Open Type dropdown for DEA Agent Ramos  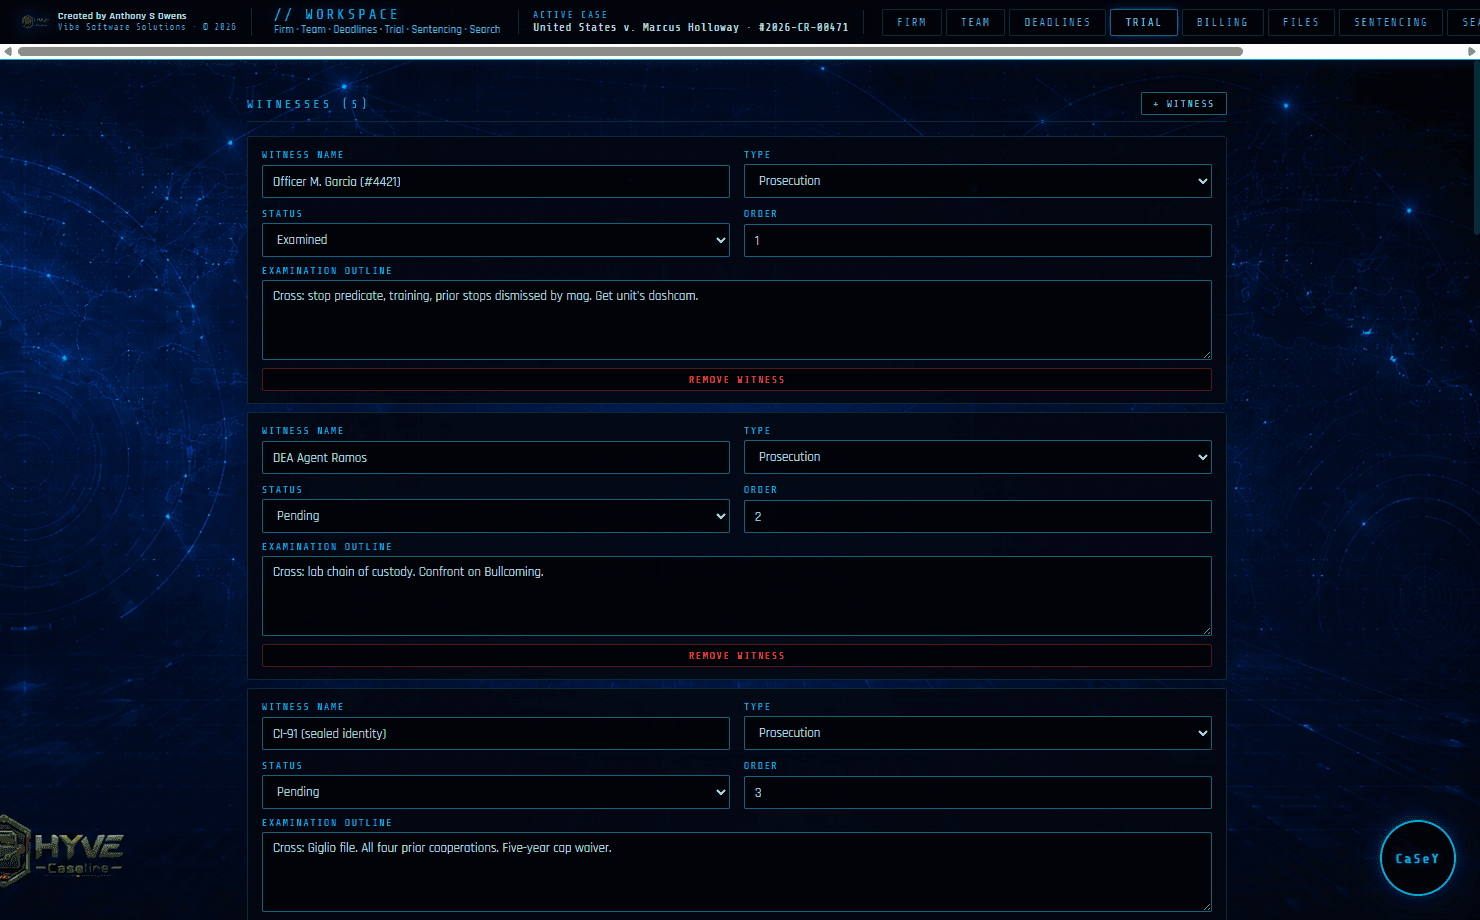point(978,457)
